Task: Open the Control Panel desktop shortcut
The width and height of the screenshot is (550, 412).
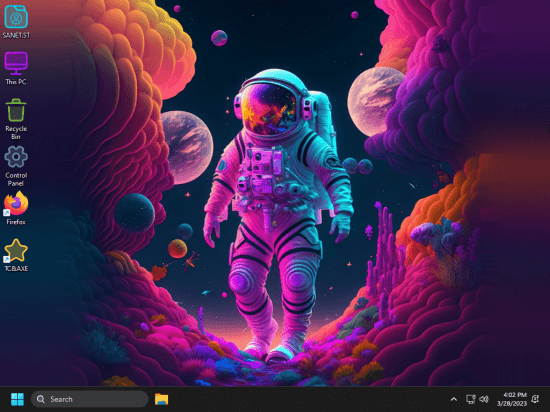Action: click(16, 166)
